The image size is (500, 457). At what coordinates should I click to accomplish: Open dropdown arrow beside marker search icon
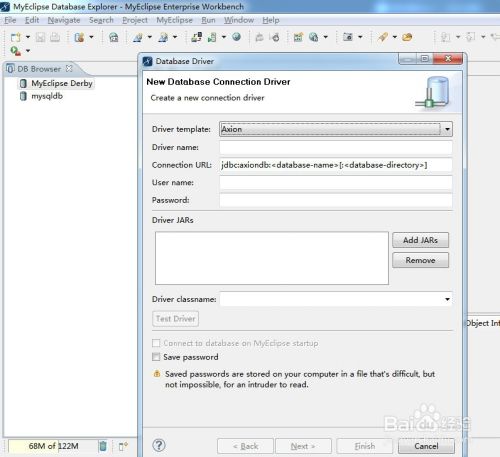(x=395, y=37)
